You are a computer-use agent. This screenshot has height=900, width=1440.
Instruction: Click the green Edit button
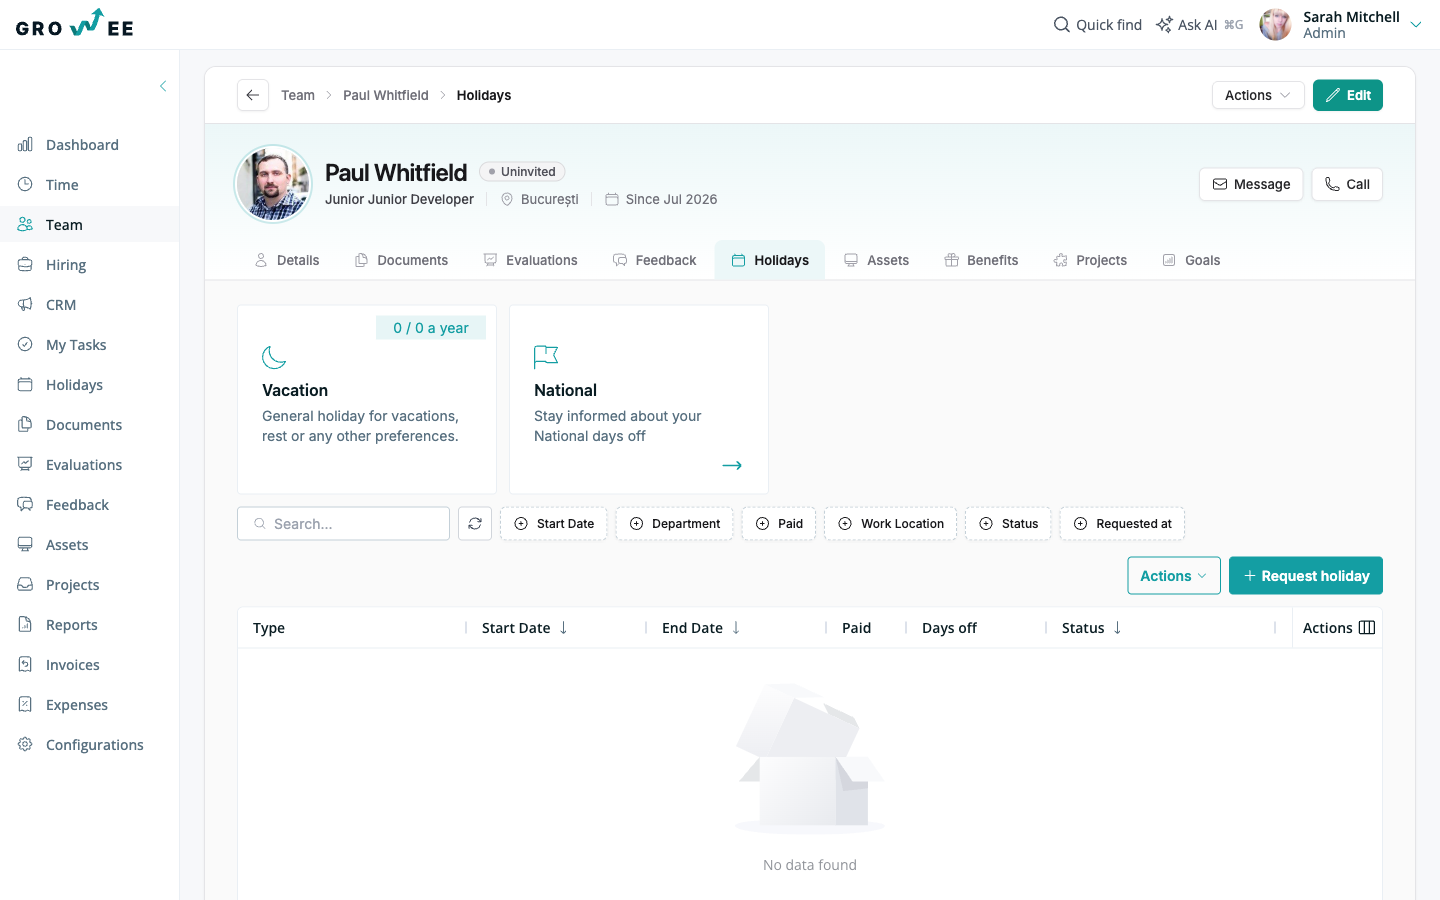tap(1348, 95)
